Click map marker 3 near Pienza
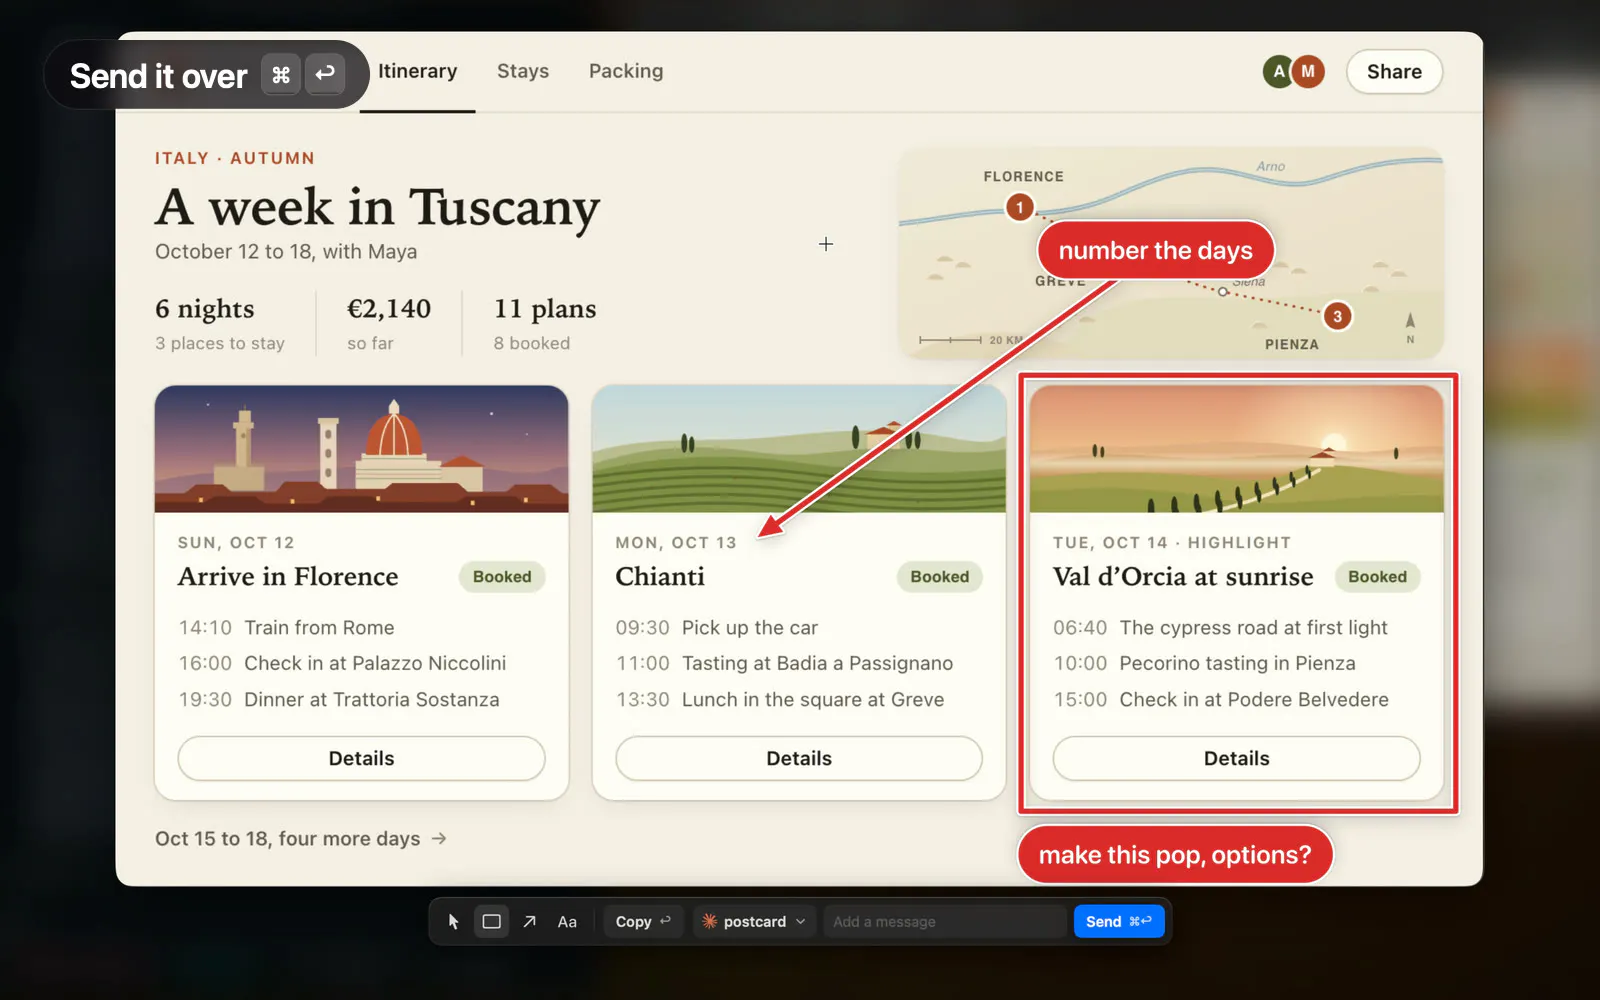 (x=1337, y=317)
